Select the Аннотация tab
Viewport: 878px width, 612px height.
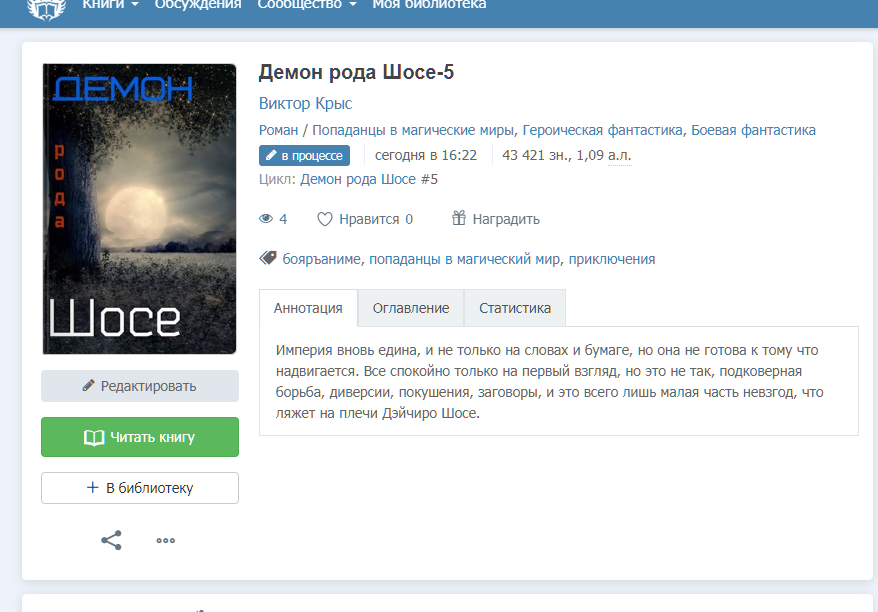[308, 308]
